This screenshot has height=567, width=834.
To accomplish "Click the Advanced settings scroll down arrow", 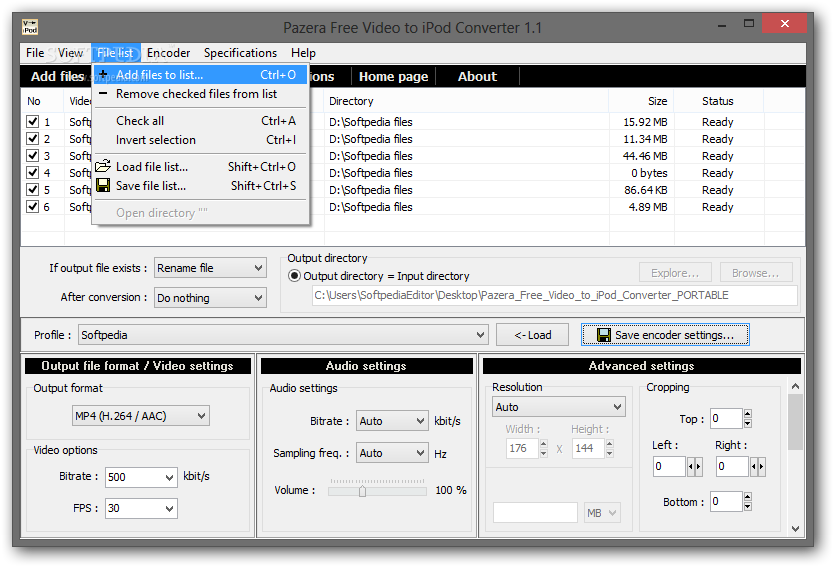I will [795, 528].
